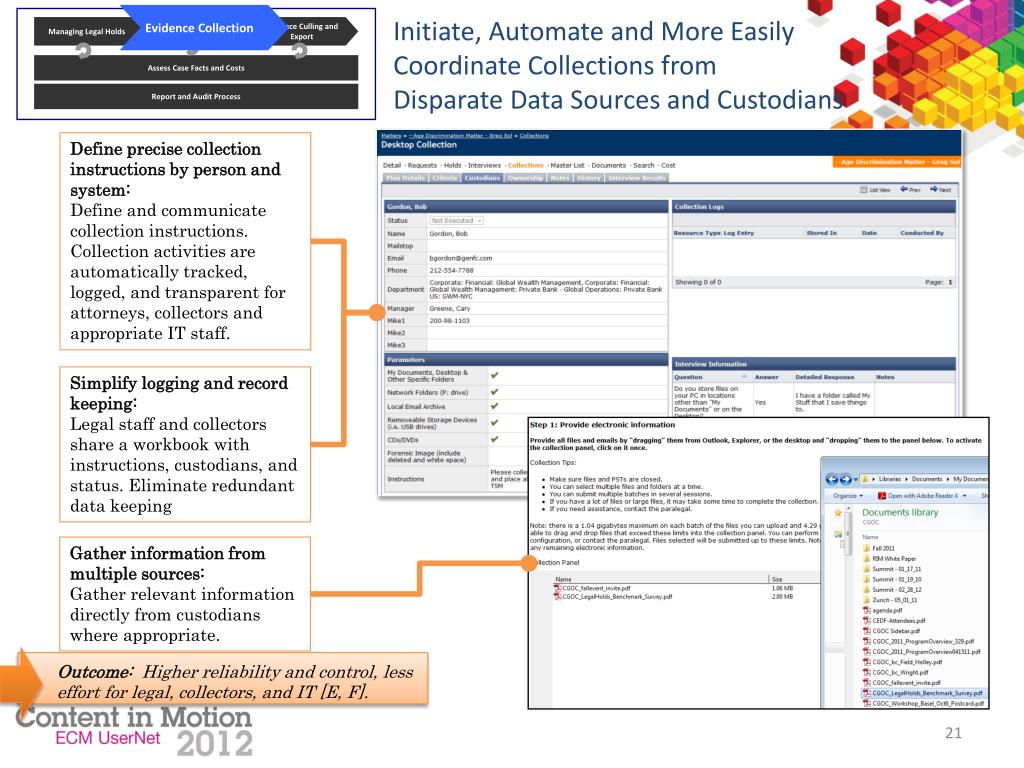Switch to Ownership tab
Image resolution: width=1024 pixels, height=768 pixels.
[x=525, y=178]
